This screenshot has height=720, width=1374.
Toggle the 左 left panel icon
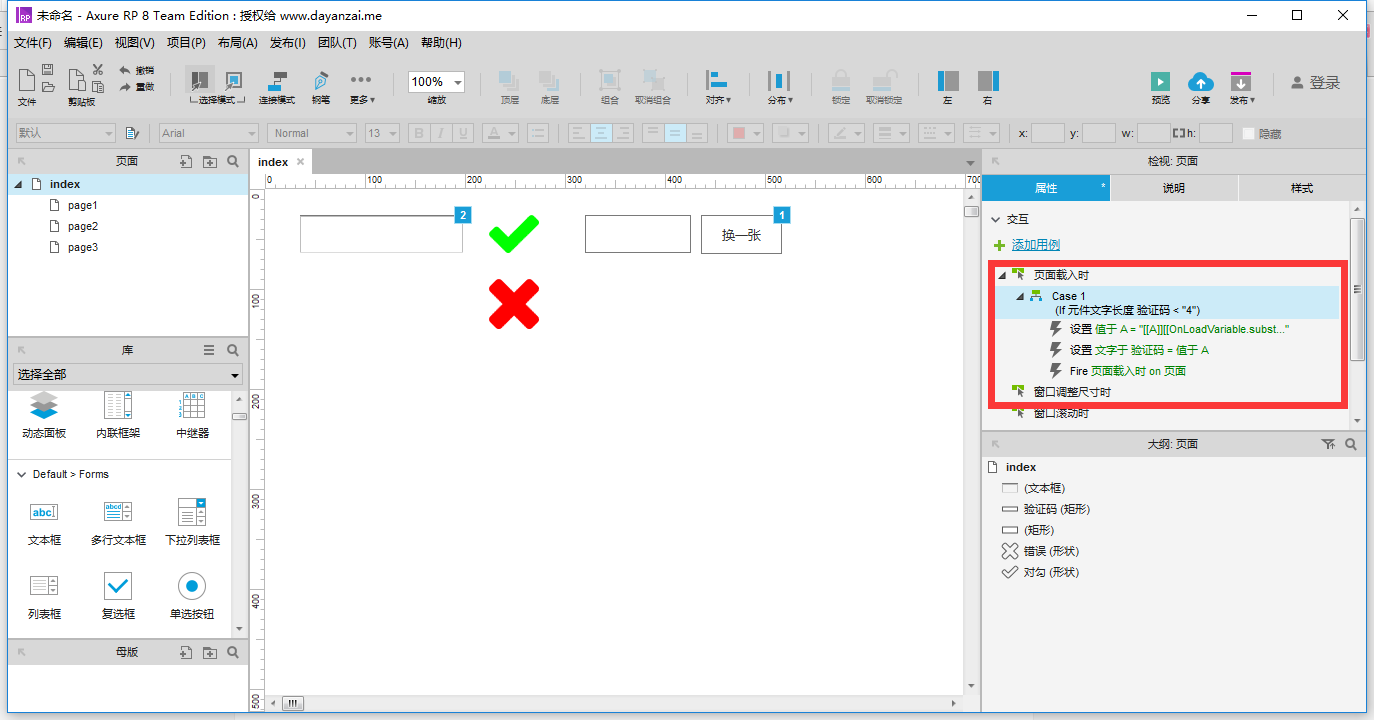[948, 81]
